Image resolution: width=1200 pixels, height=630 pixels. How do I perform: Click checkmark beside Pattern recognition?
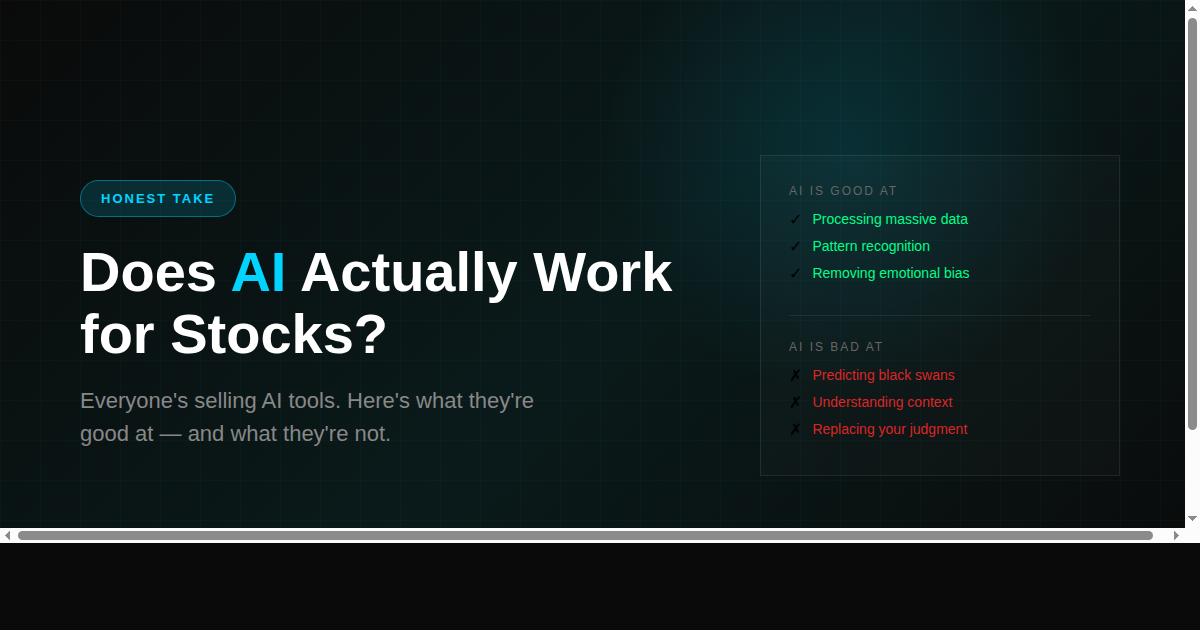(x=795, y=246)
